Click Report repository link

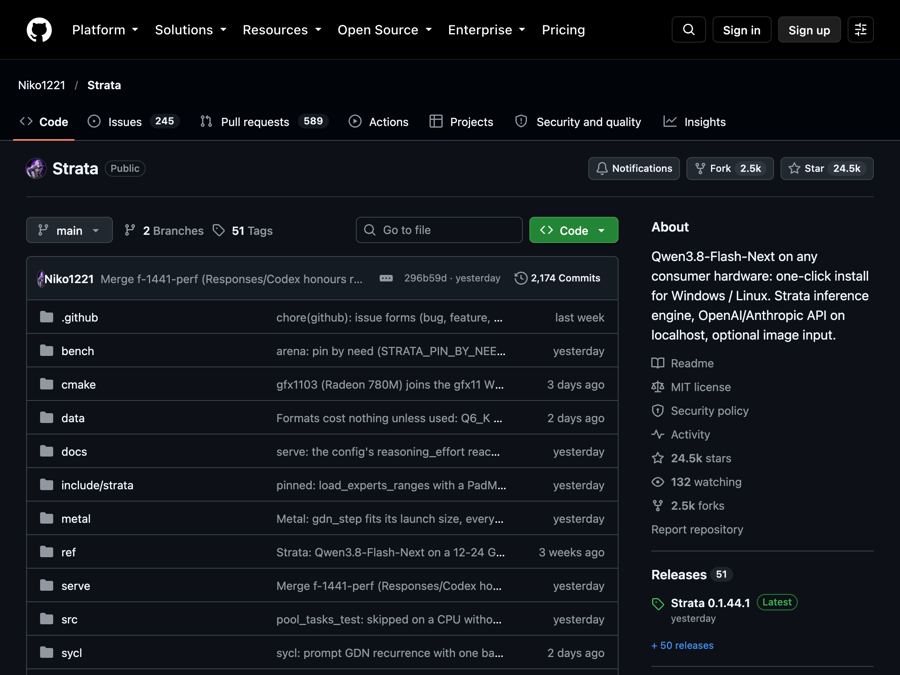(697, 529)
